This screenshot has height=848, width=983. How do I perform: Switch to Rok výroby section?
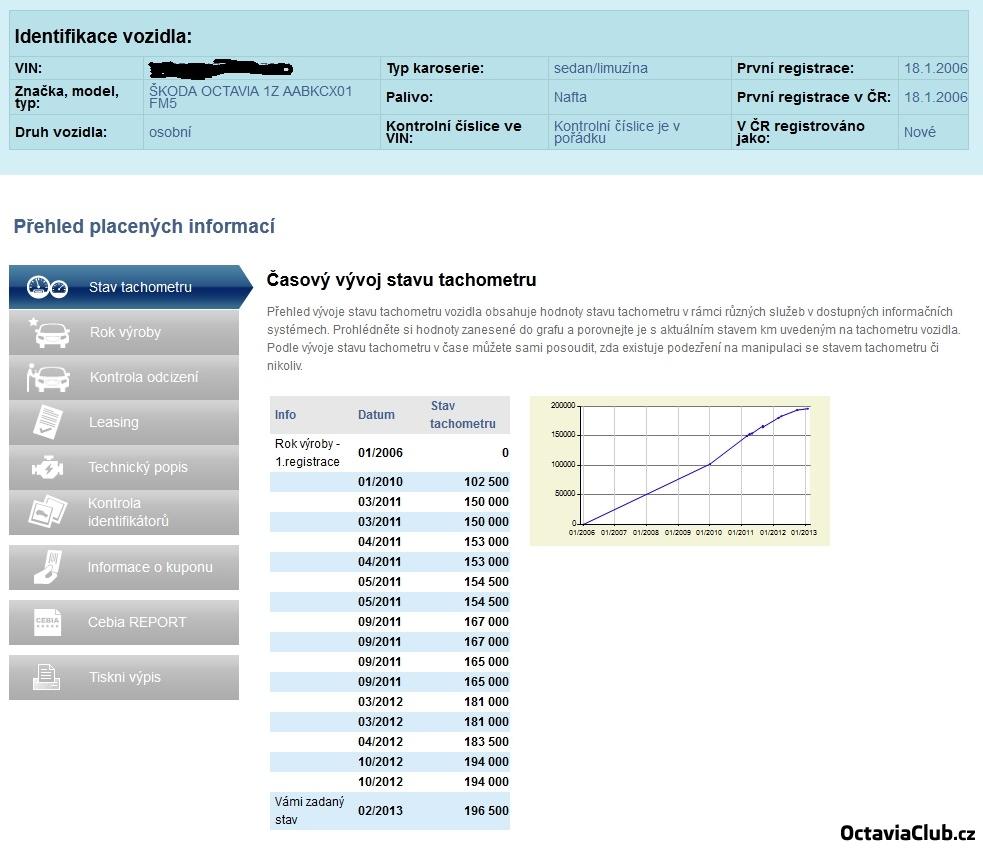click(125, 332)
